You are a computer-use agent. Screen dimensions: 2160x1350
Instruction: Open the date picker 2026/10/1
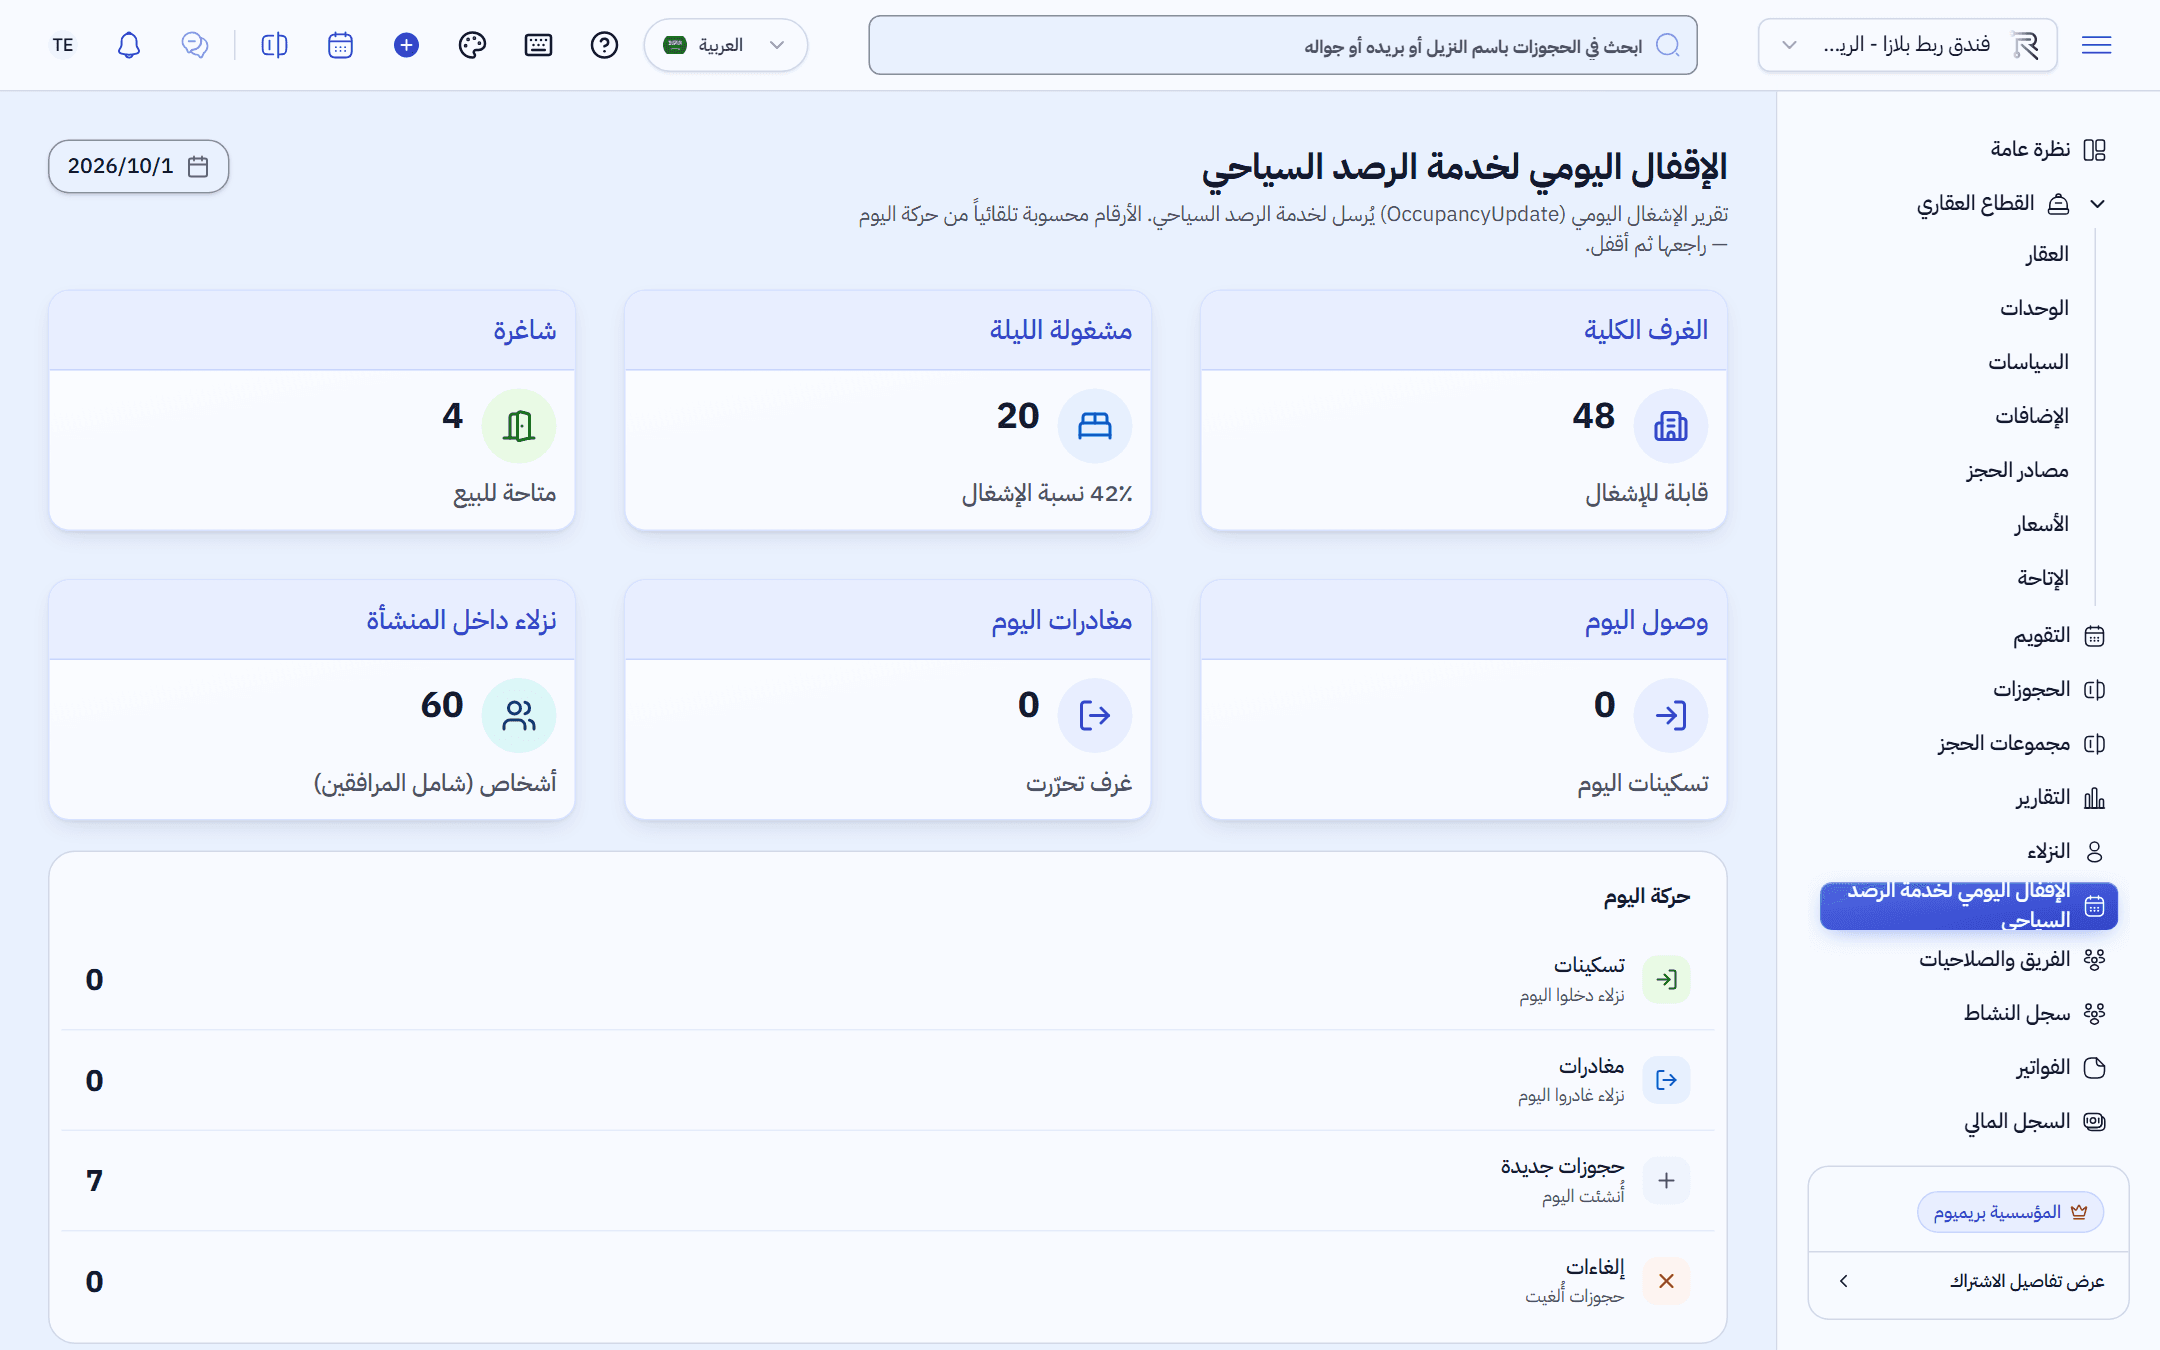[x=138, y=166]
